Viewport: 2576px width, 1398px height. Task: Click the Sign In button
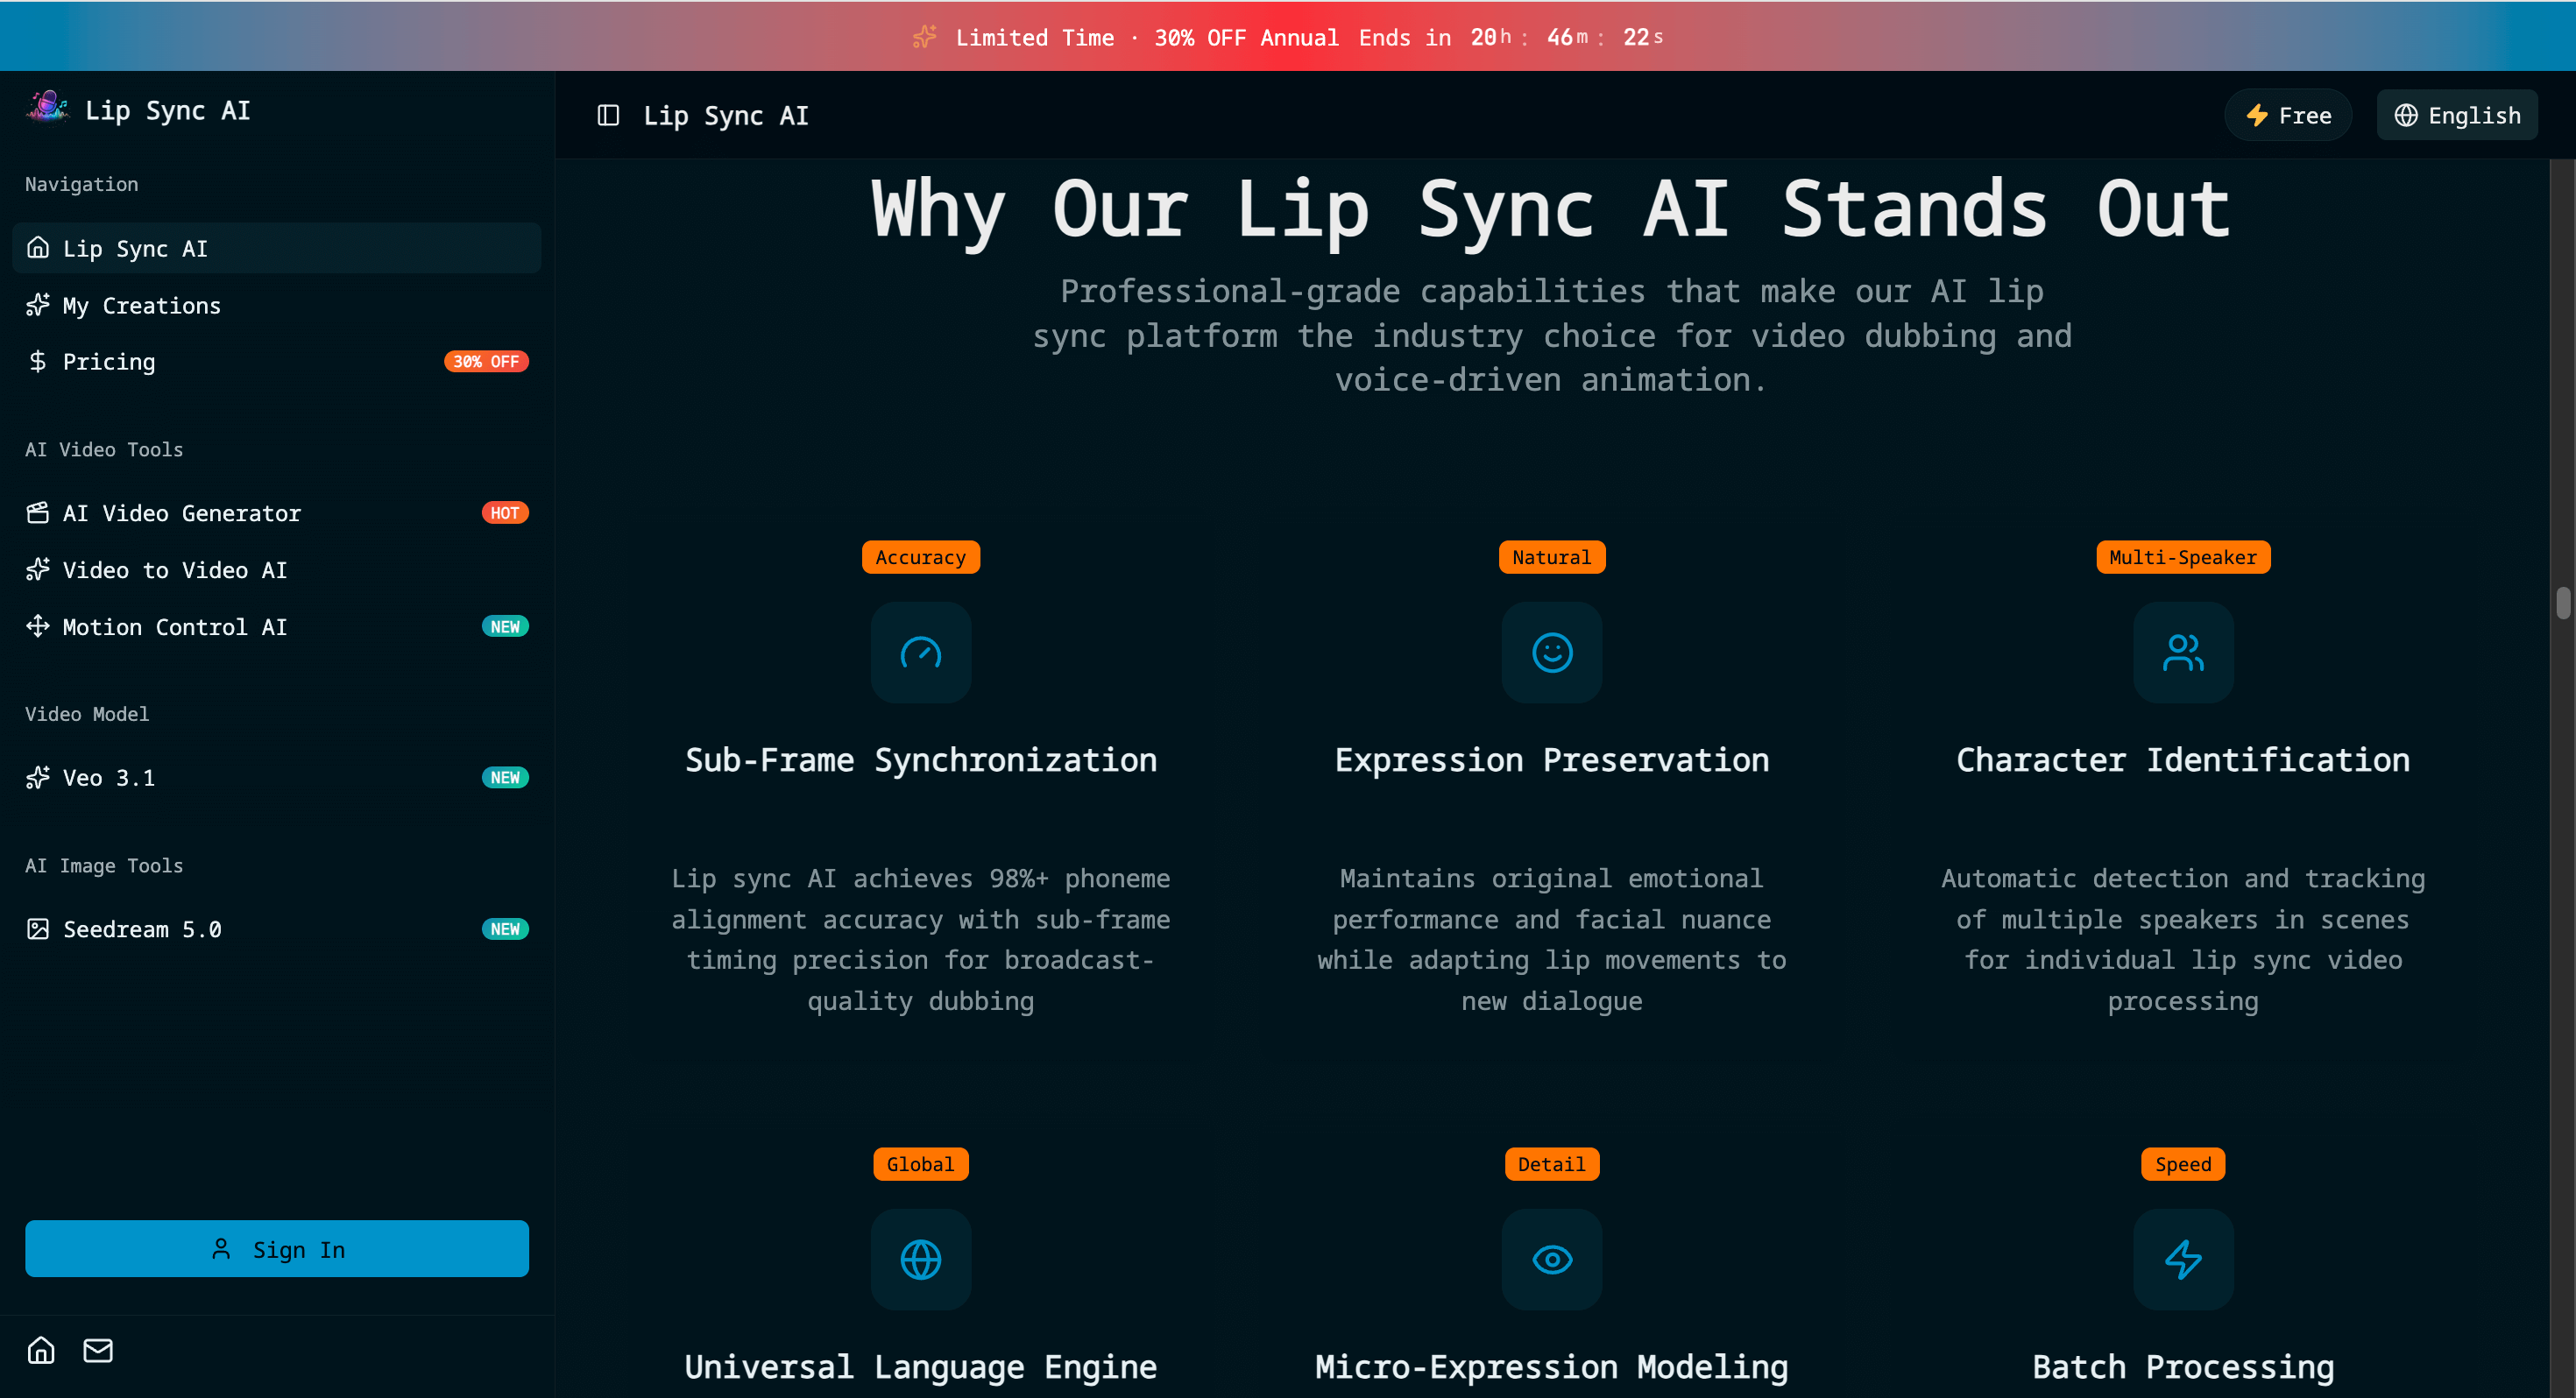pos(277,1249)
